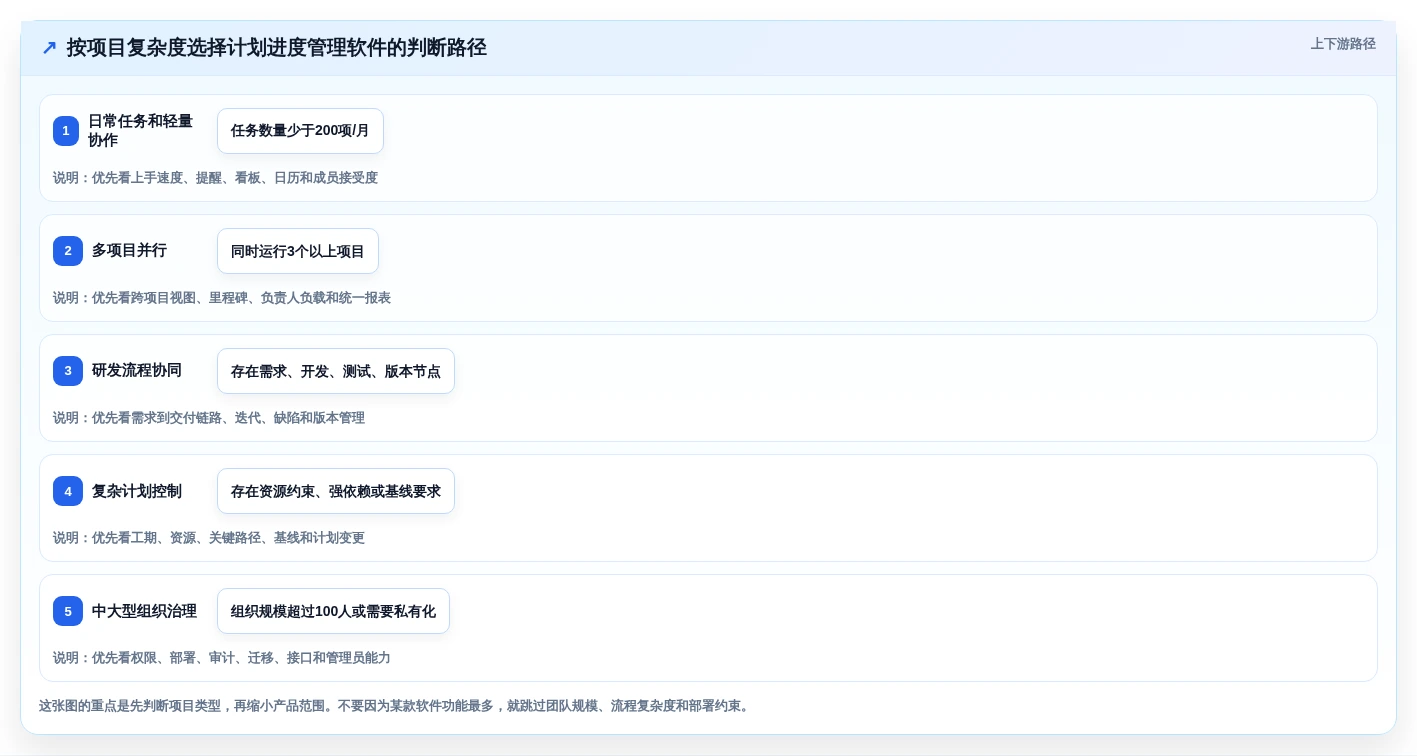
Task: Select the 中大型组织治理 step title
Action: point(144,611)
